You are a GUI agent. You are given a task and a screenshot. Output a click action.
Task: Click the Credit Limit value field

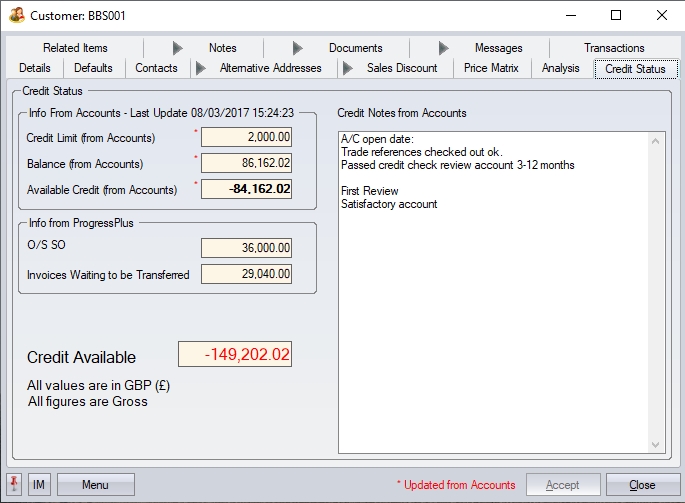point(247,137)
